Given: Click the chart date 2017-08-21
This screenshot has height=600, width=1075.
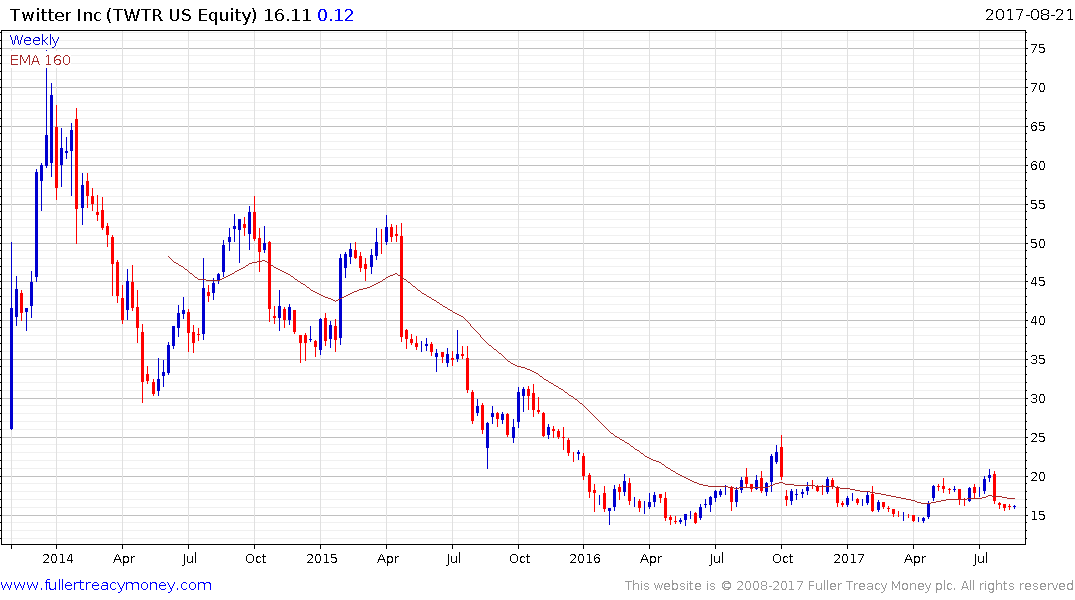Looking at the screenshot, I should [x=1028, y=14].
